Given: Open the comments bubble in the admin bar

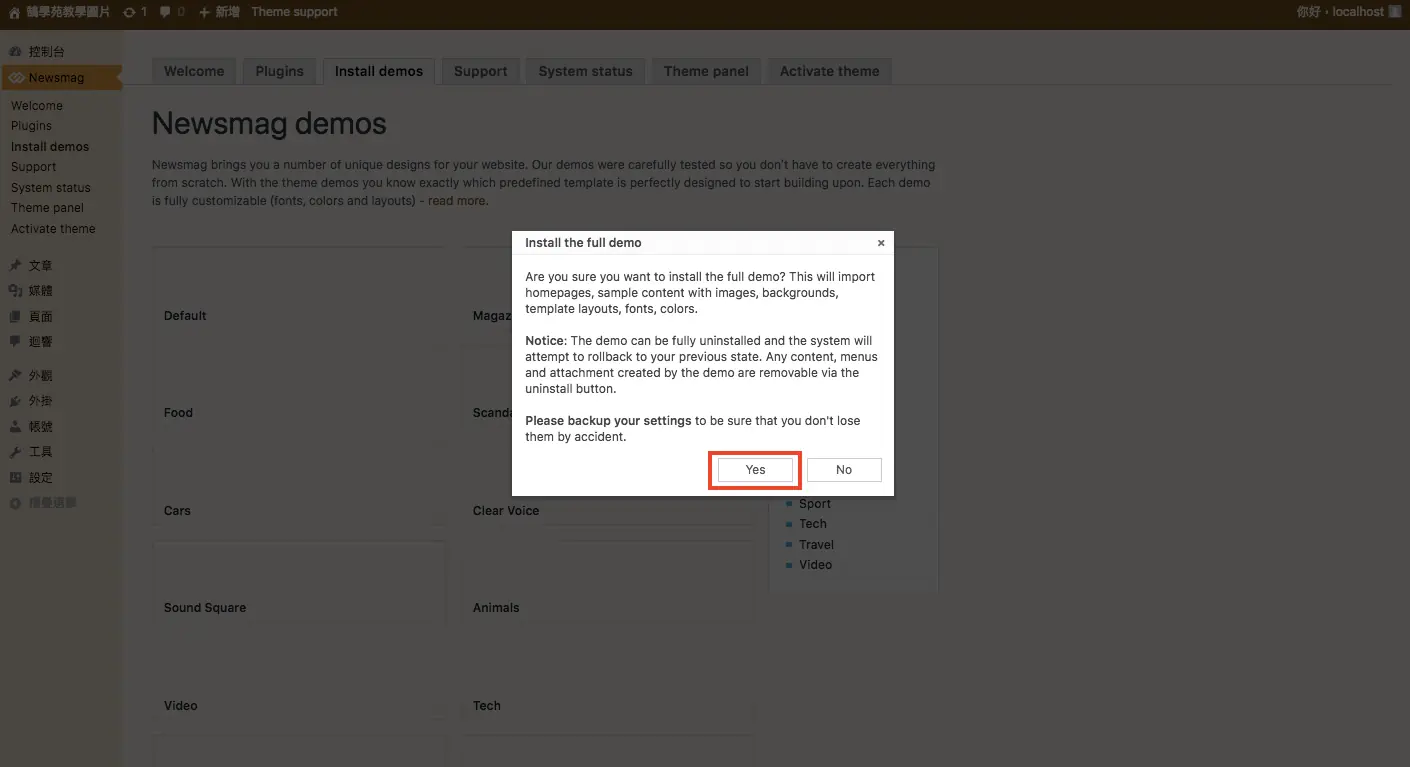Looking at the screenshot, I should point(165,12).
